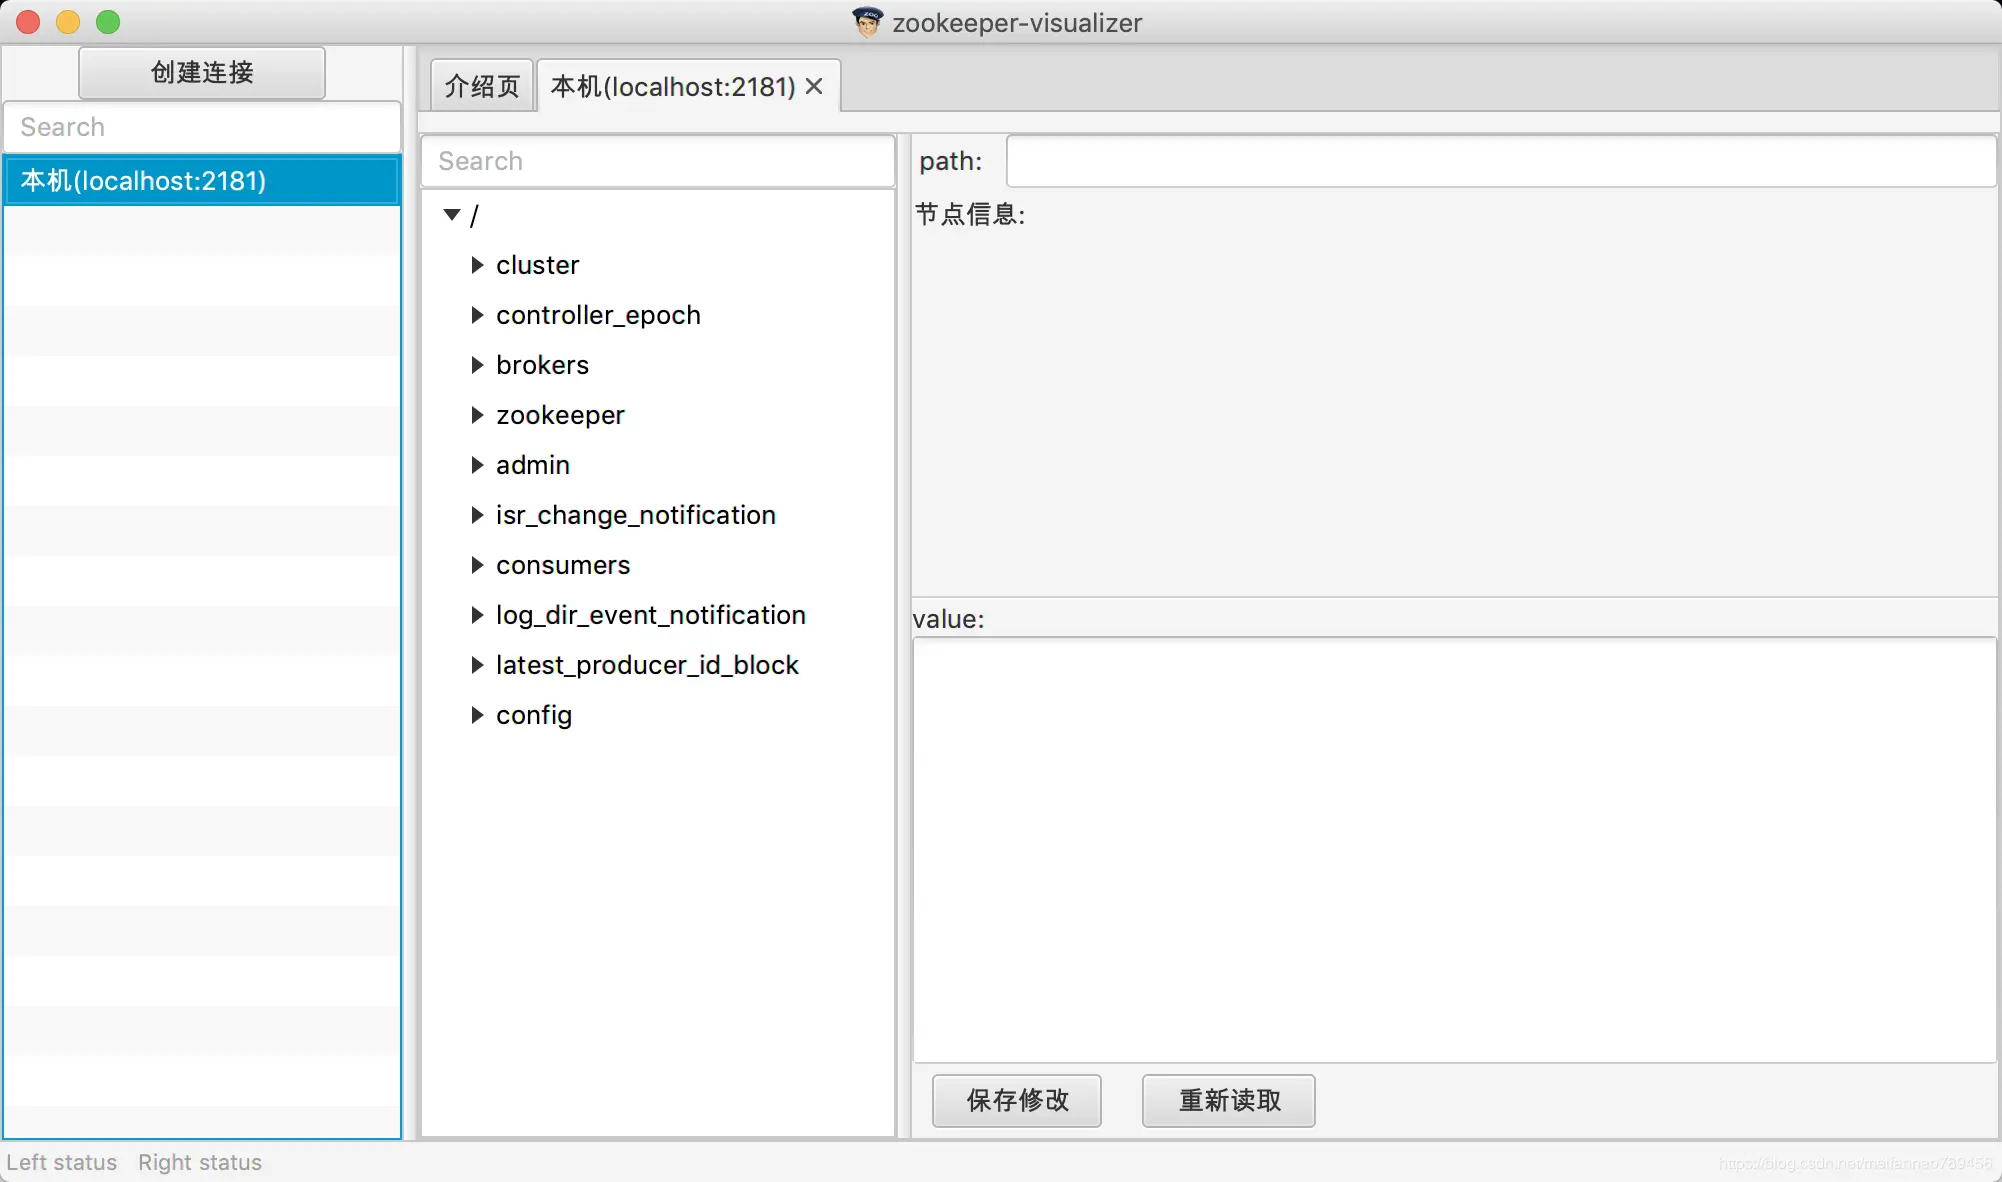2002x1182 pixels.
Task: Select the latest_producer_id_block node
Action: [x=647, y=665]
